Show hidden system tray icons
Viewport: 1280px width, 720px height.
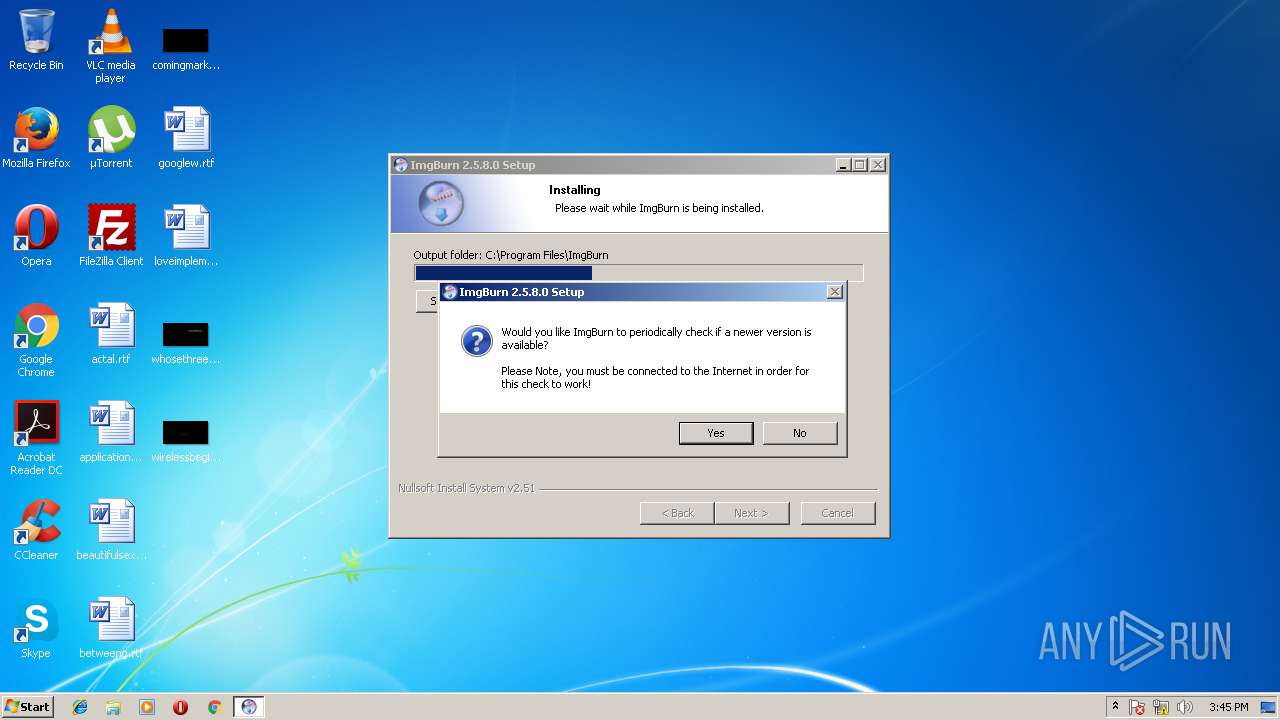[x=1116, y=707]
